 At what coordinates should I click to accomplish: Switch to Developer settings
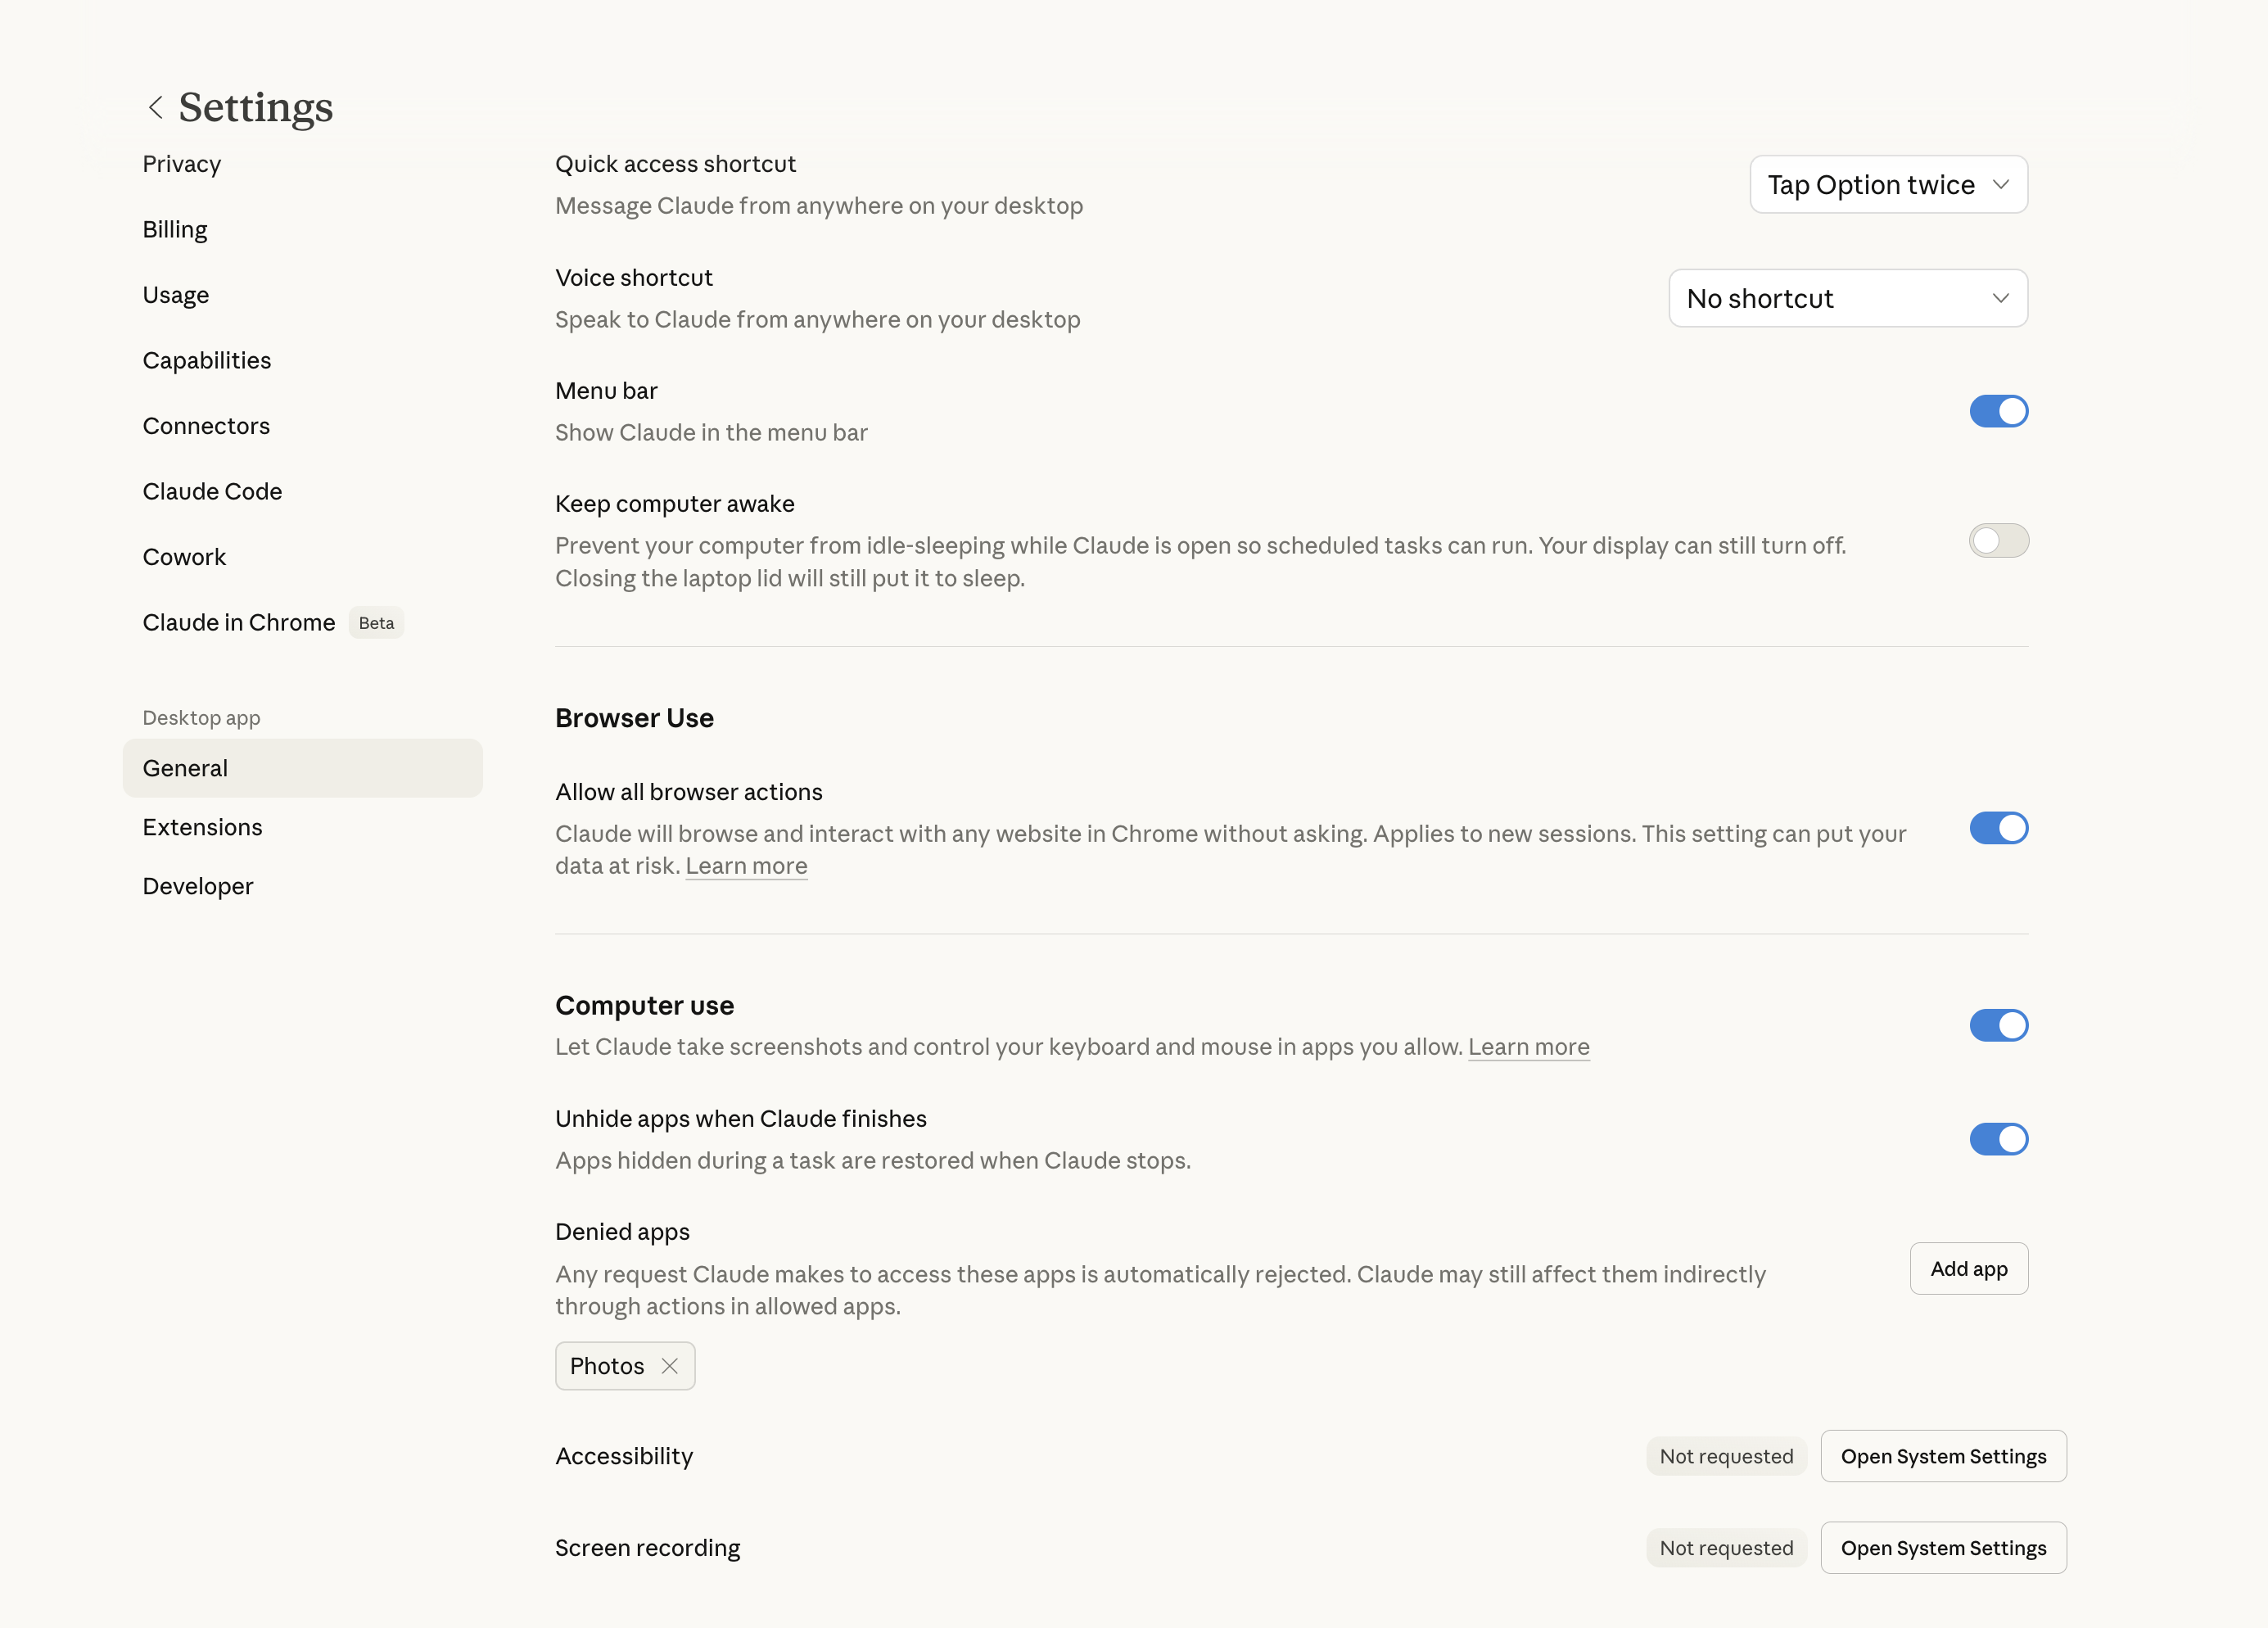(198, 886)
